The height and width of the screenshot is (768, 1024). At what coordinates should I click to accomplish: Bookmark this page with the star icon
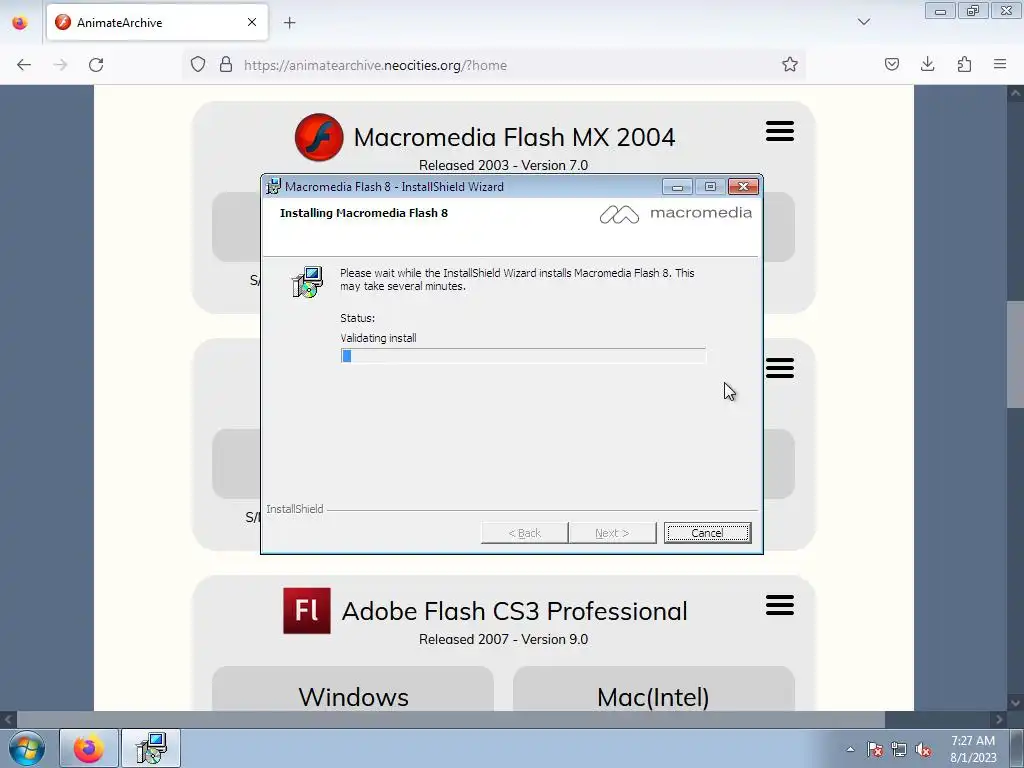tap(790, 65)
